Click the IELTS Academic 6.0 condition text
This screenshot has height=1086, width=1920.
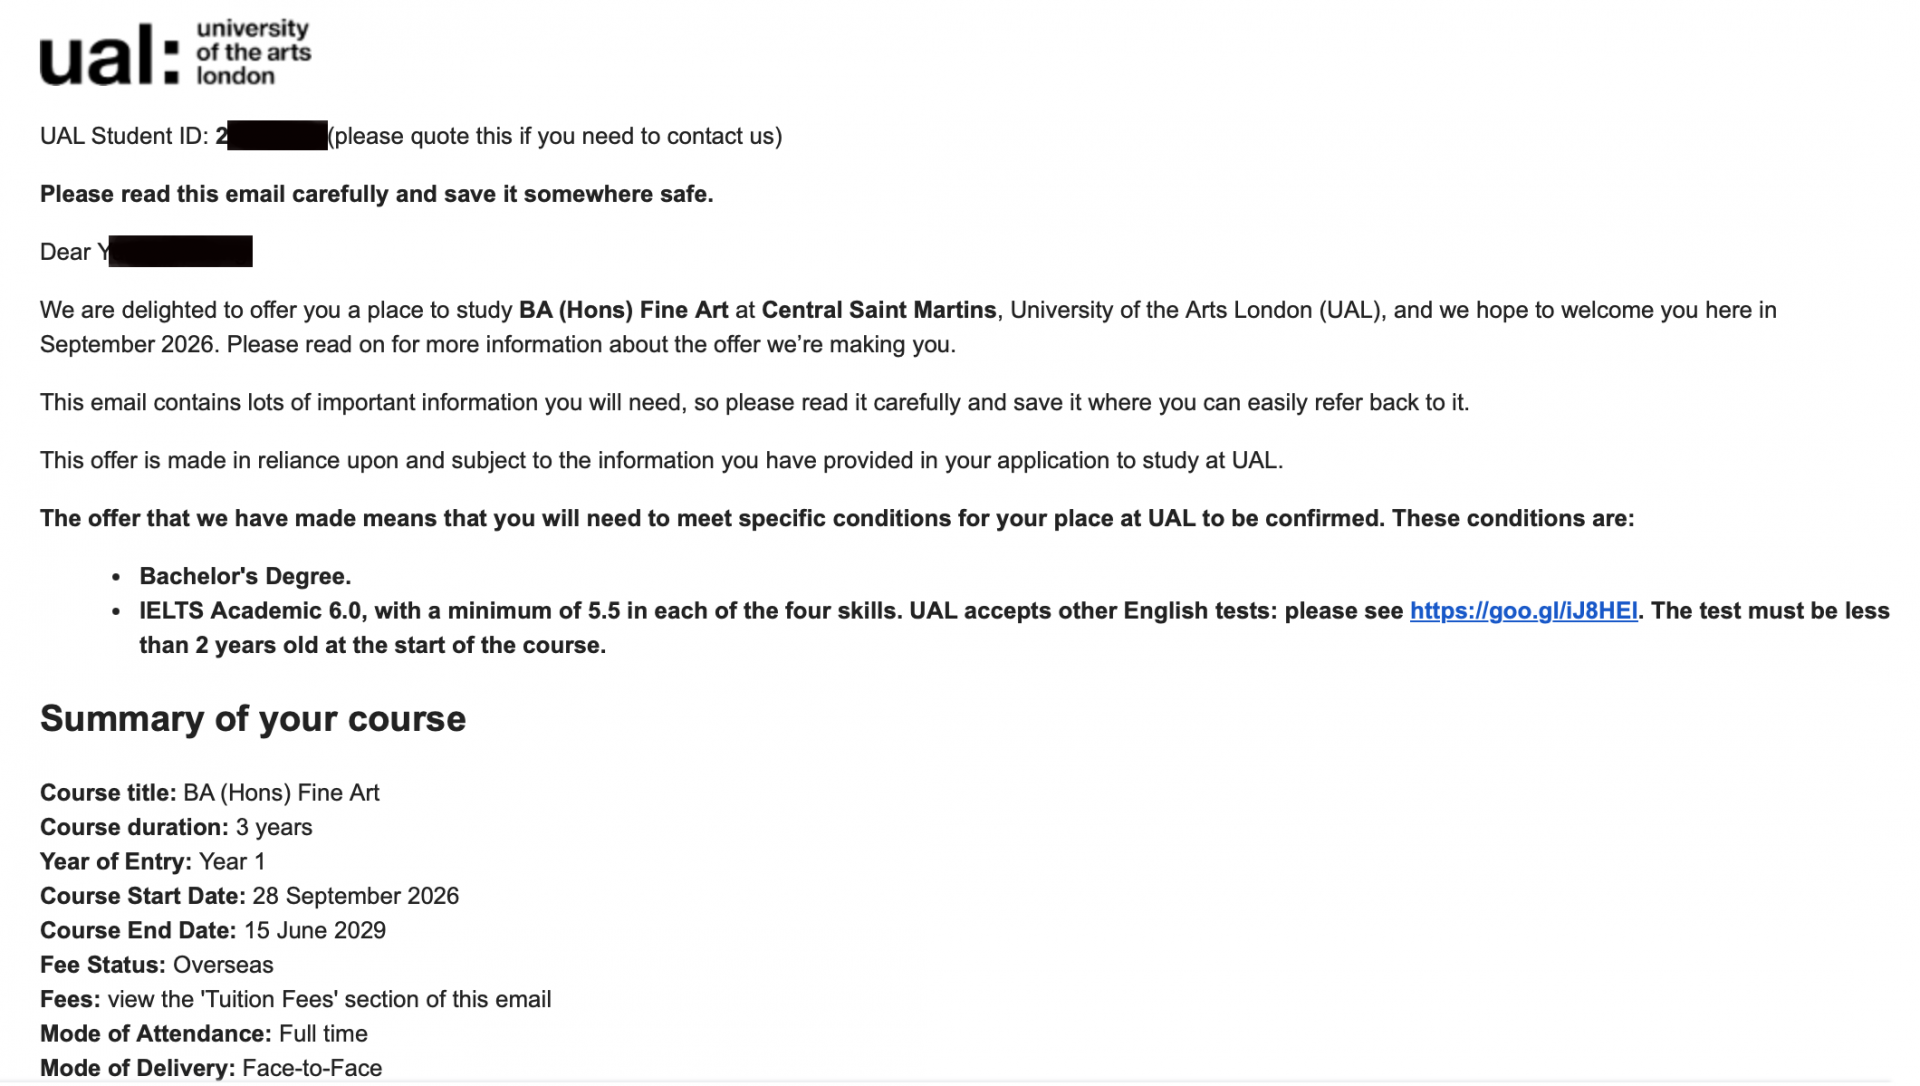tap(1014, 628)
